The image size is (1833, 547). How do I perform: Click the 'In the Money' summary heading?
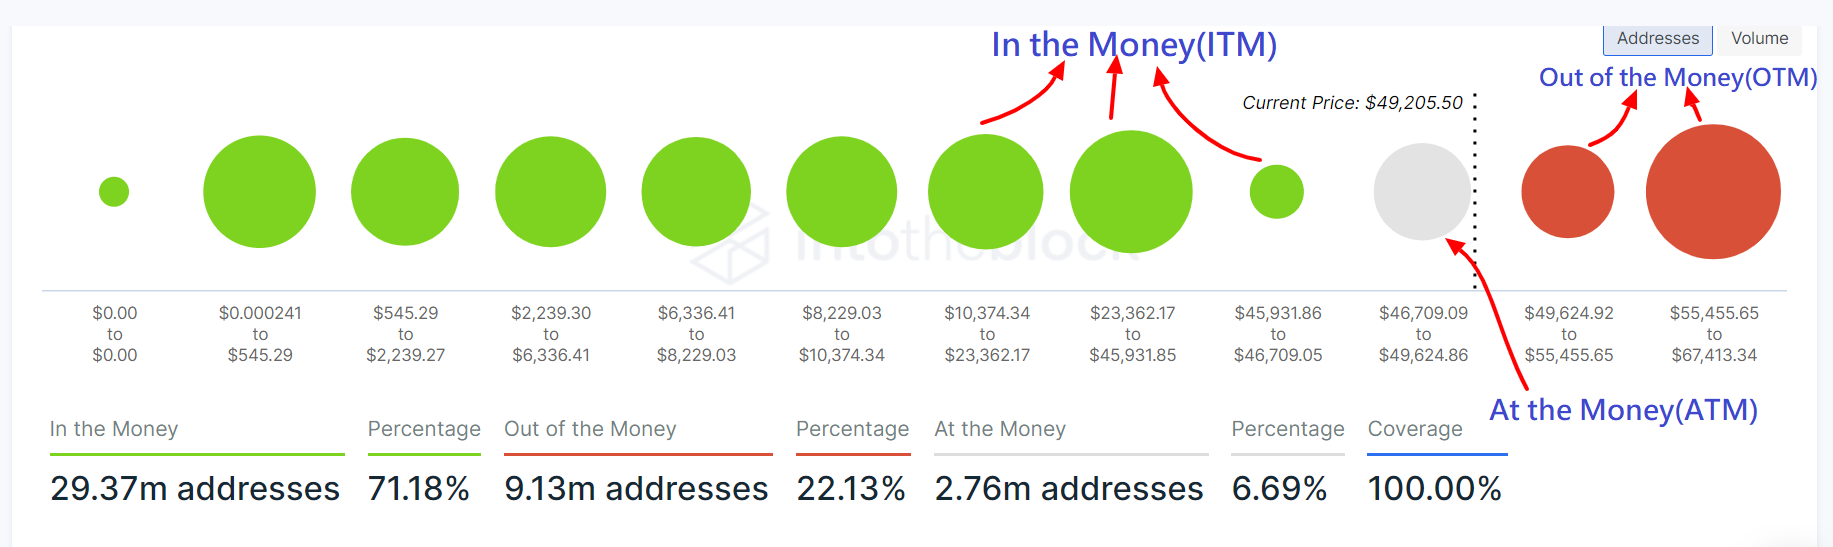pyautogui.click(x=114, y=429)
